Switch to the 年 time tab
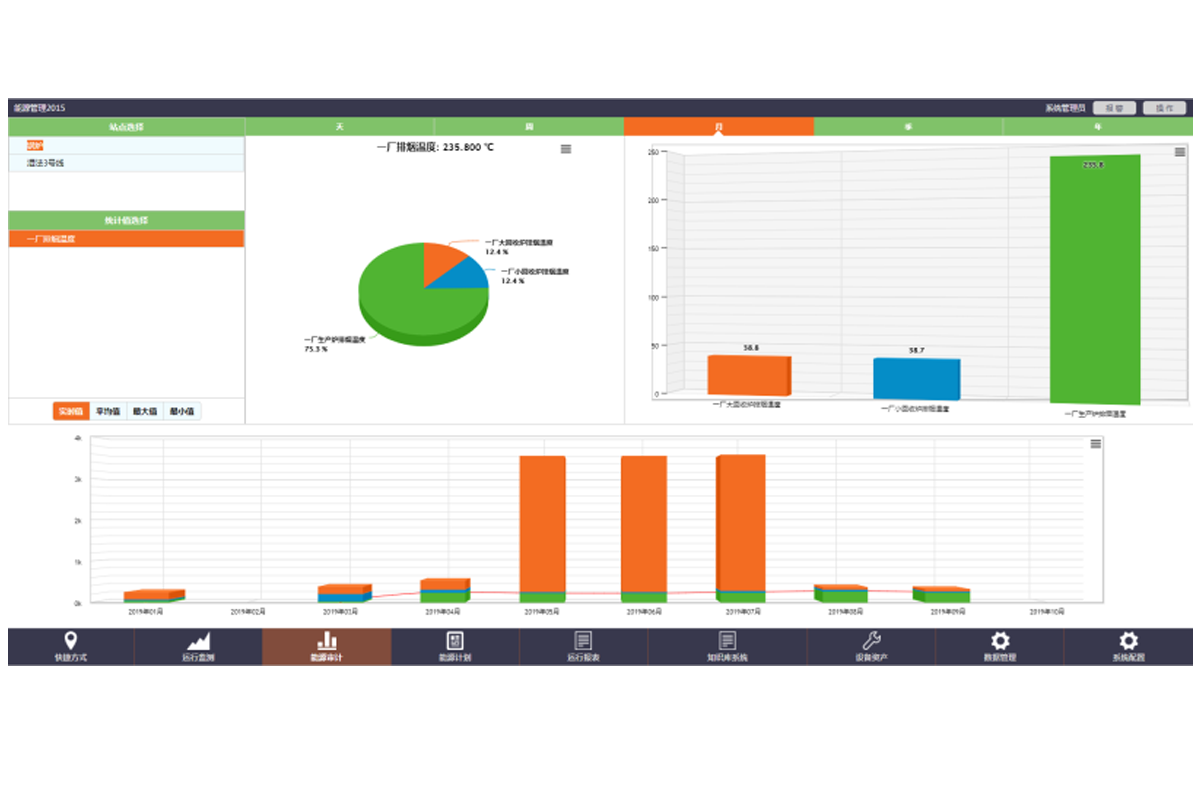 [x=1097, y=127]
